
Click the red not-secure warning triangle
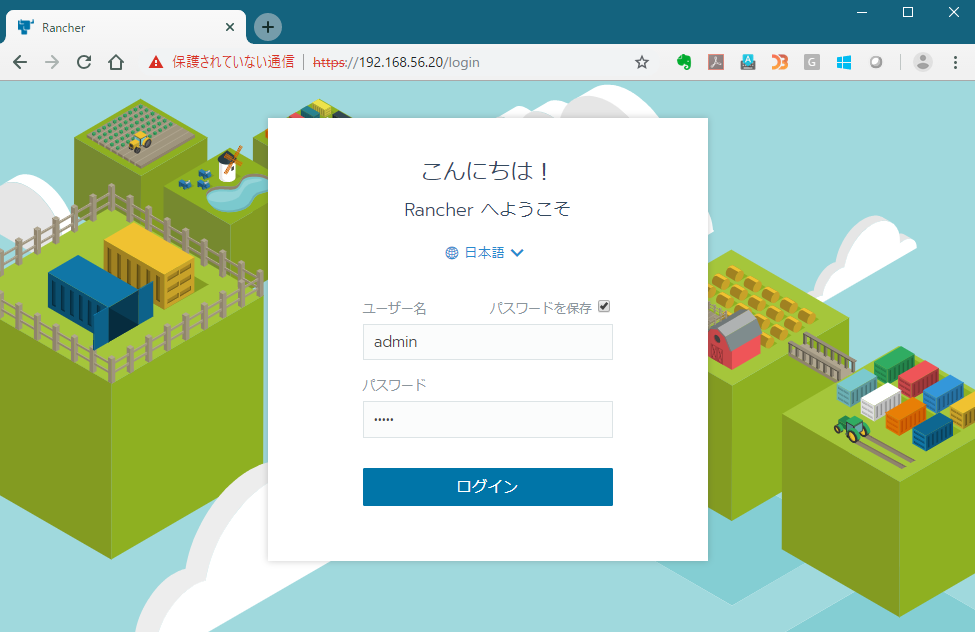tap(155, 62)
